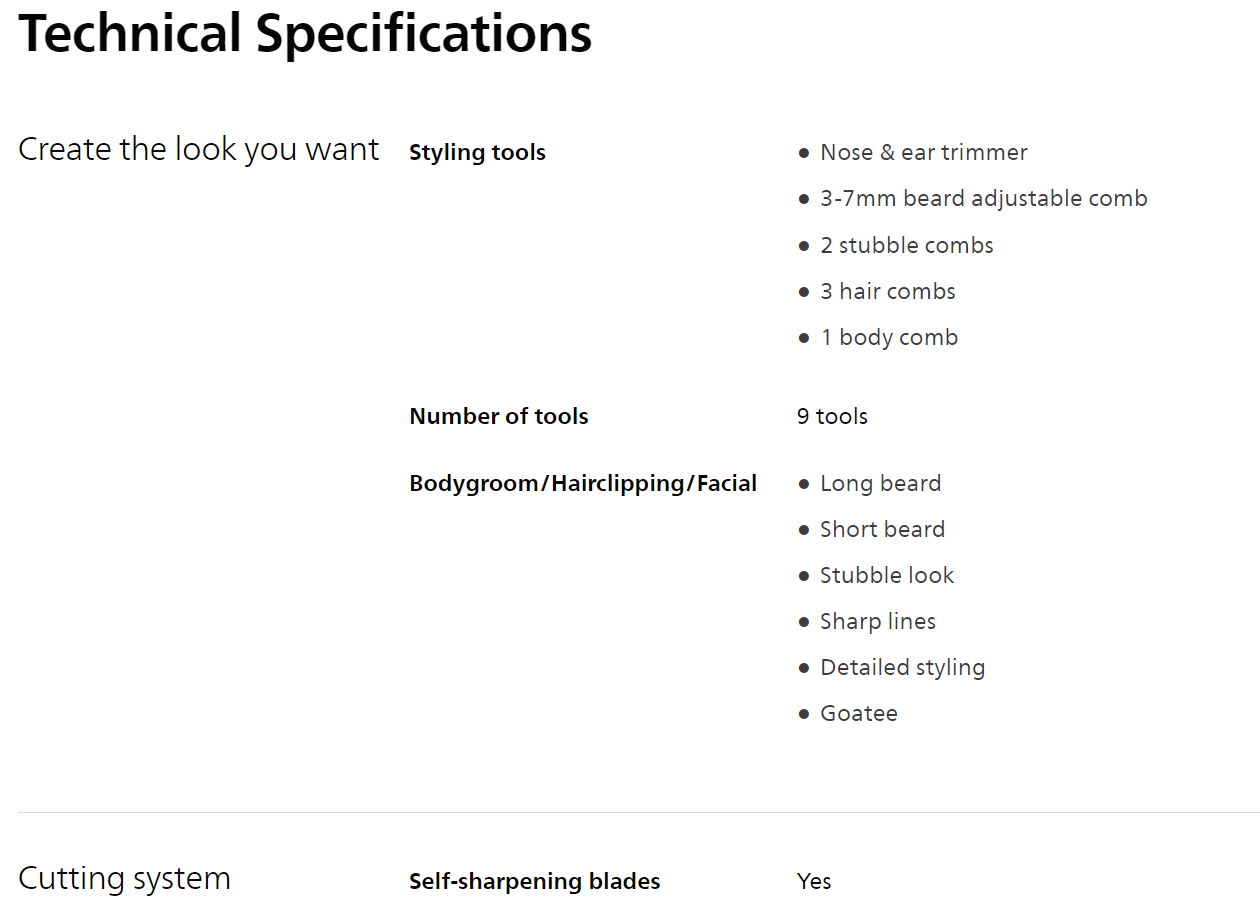Click the 'Goatee' list item
Viewport: 1260px width, 903px height.
tap(858, 713)
